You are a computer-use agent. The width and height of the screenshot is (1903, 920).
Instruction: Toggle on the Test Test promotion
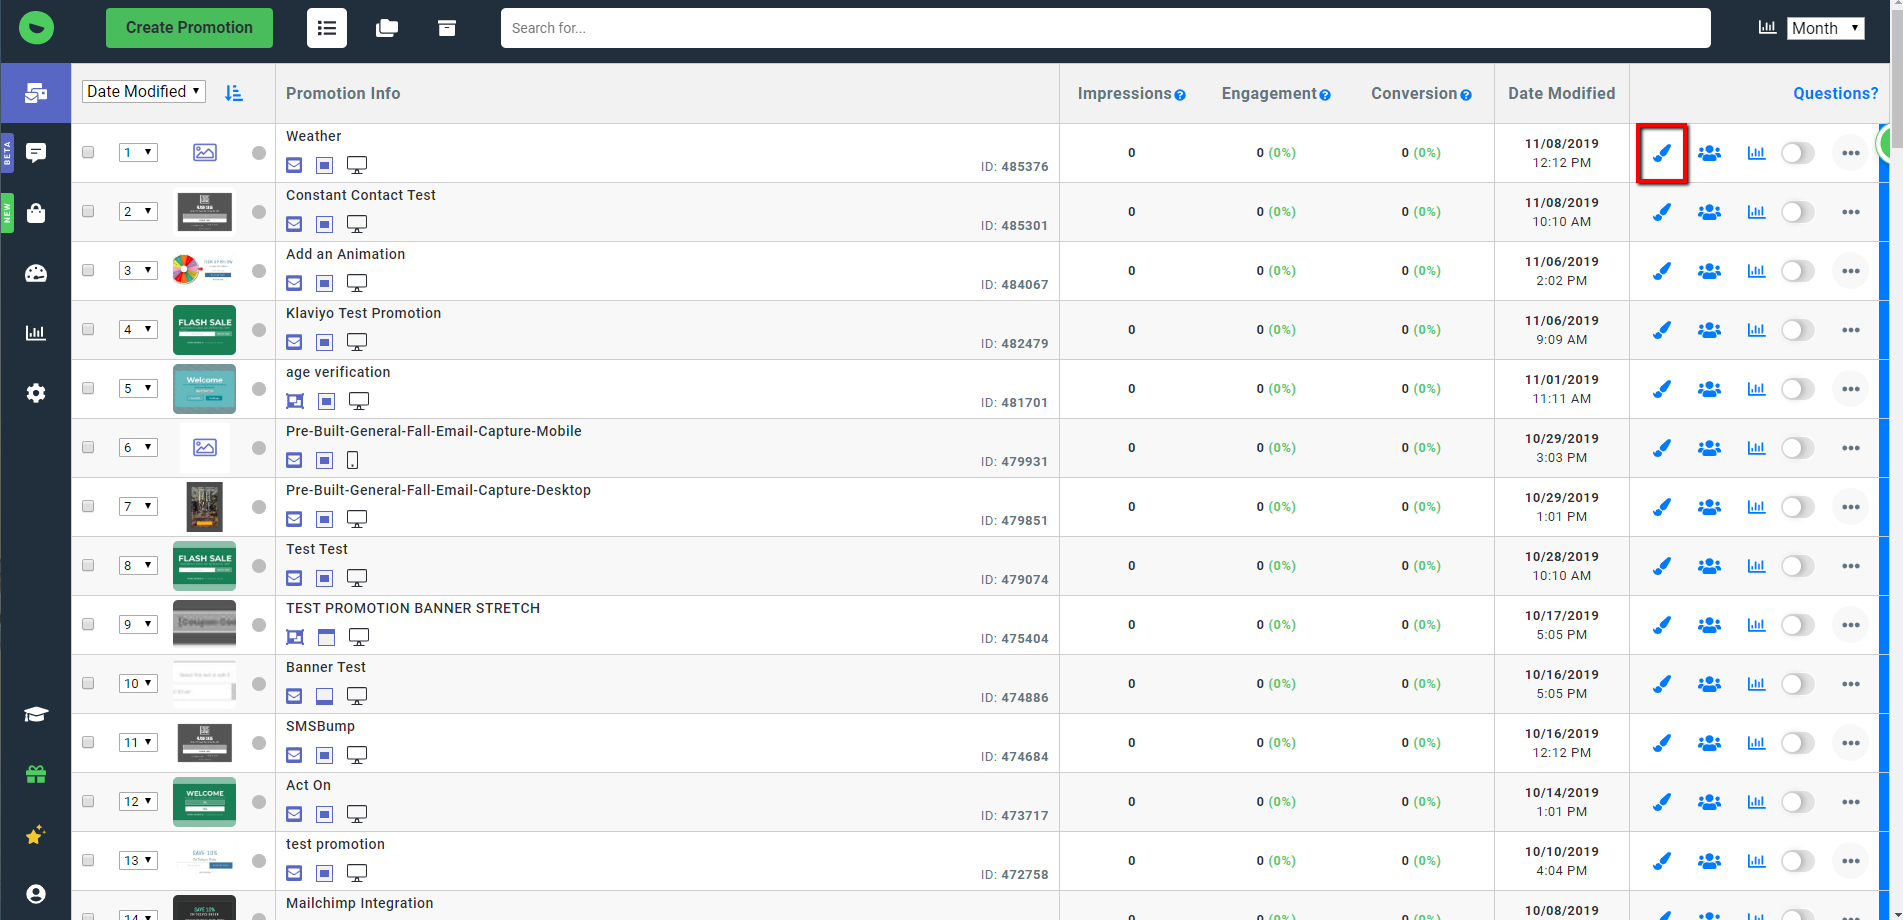point(1797,566)
